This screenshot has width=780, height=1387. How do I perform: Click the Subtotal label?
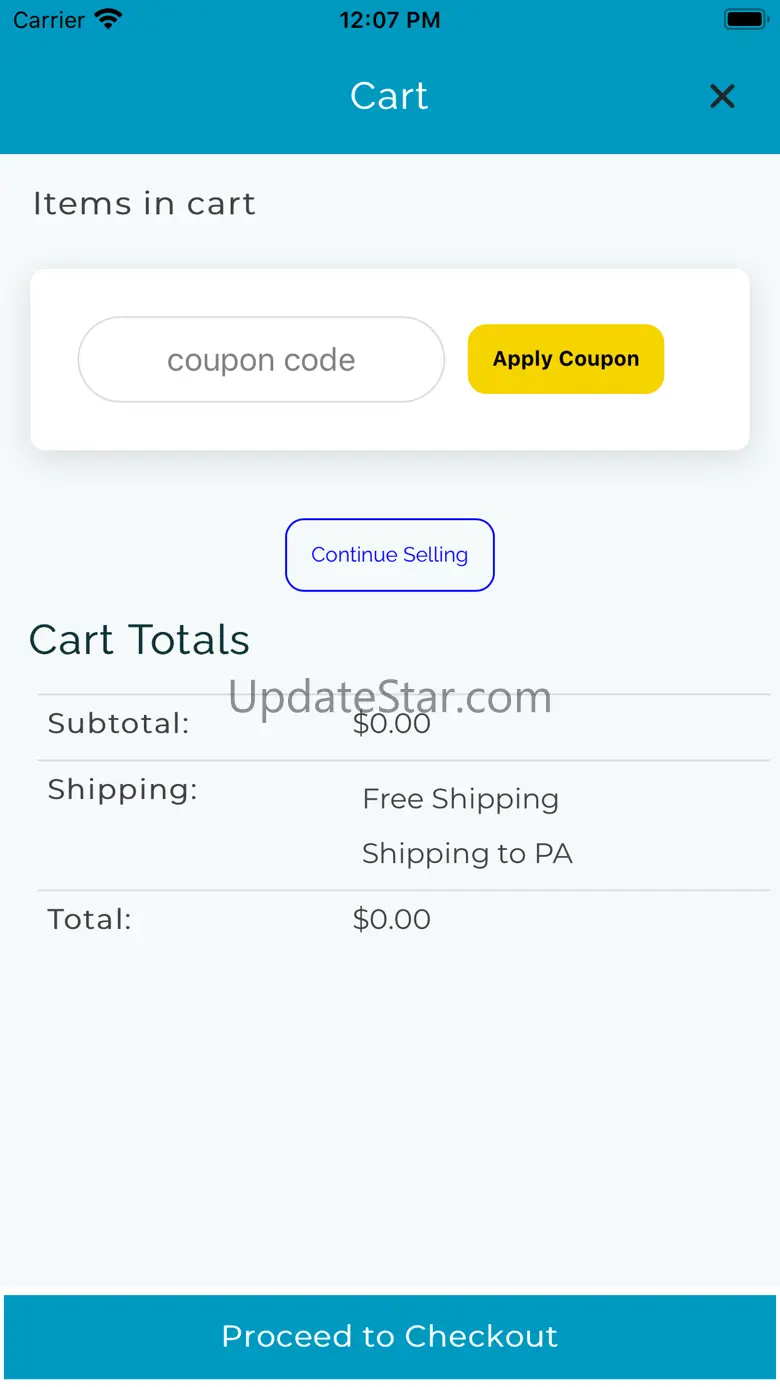point(118,724)
